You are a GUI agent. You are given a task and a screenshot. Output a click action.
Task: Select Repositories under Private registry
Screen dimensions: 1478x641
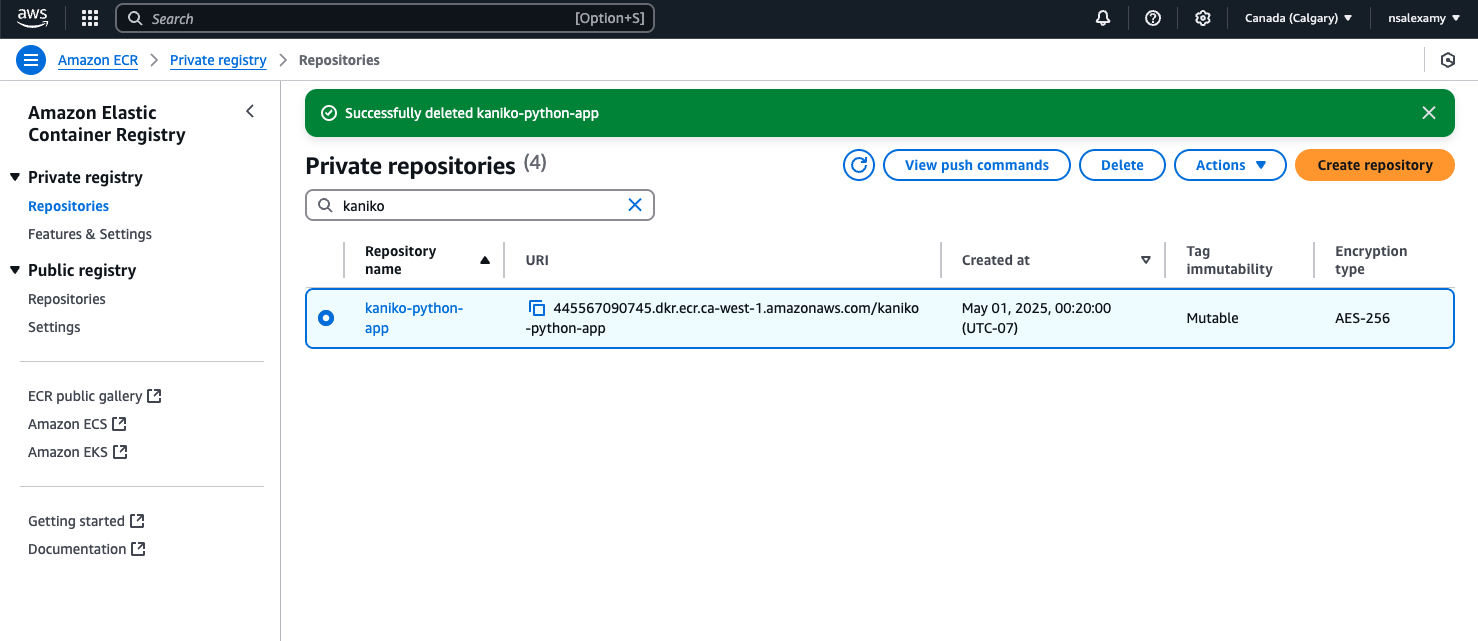[69, 206]
